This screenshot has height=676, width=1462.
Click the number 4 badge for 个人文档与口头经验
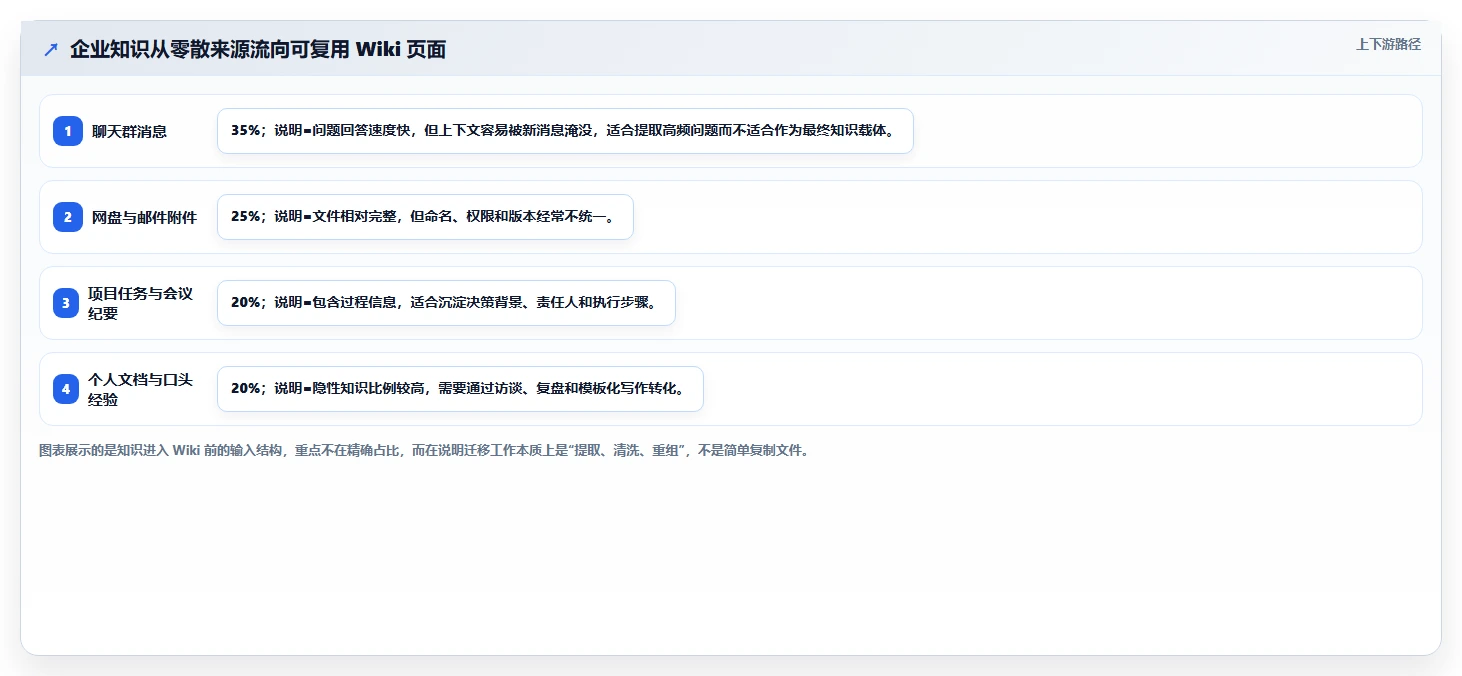68,389
